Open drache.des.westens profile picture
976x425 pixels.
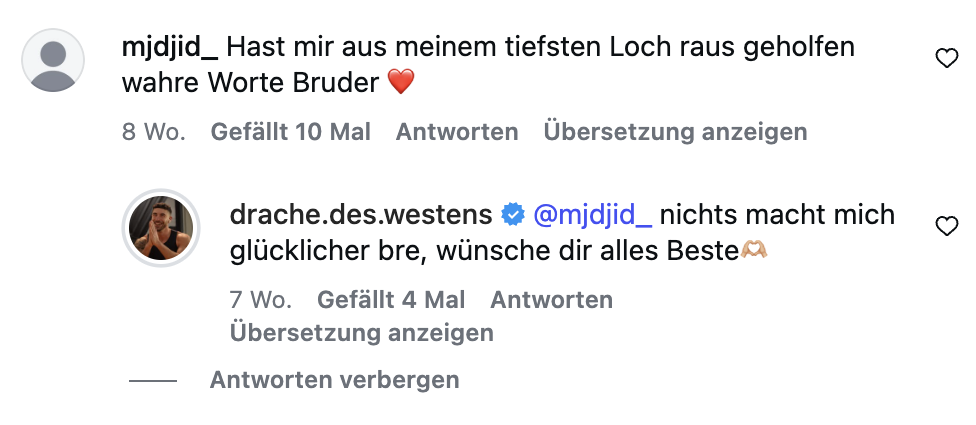click(x=160, y=227)
